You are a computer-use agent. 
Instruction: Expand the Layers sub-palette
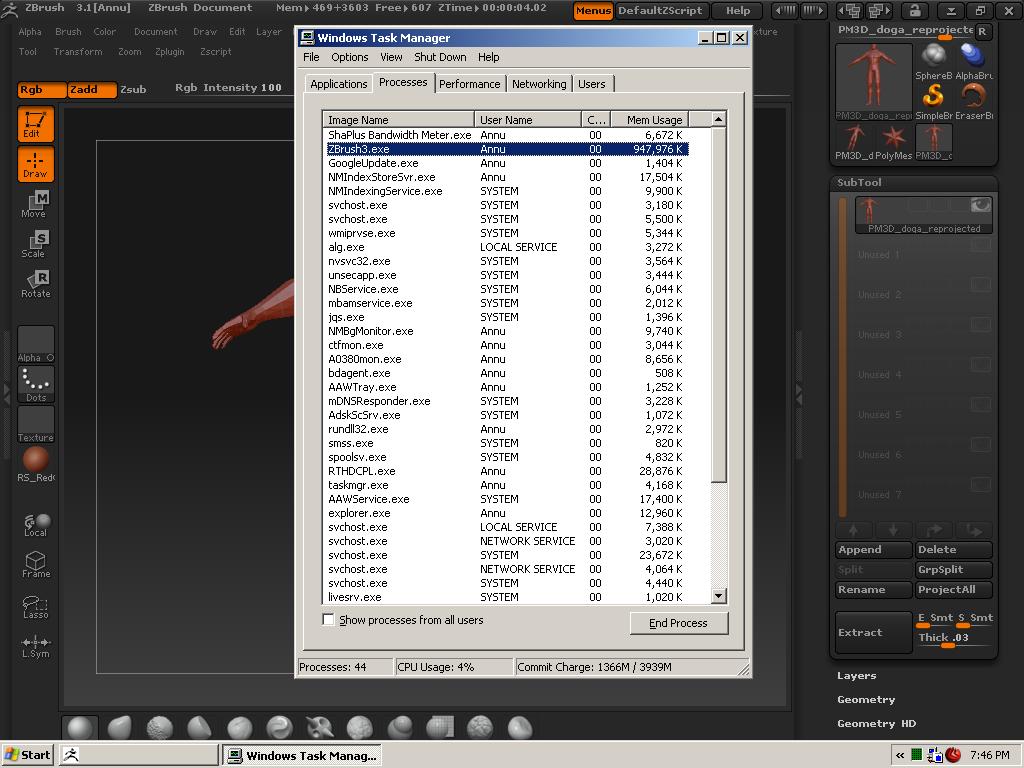pos(857,676)
